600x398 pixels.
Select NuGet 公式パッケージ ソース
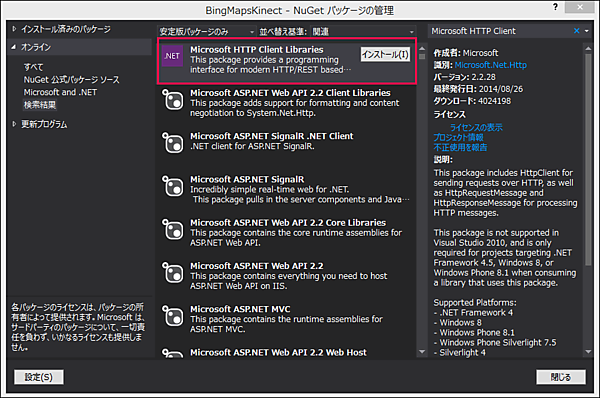pos(72,80)
